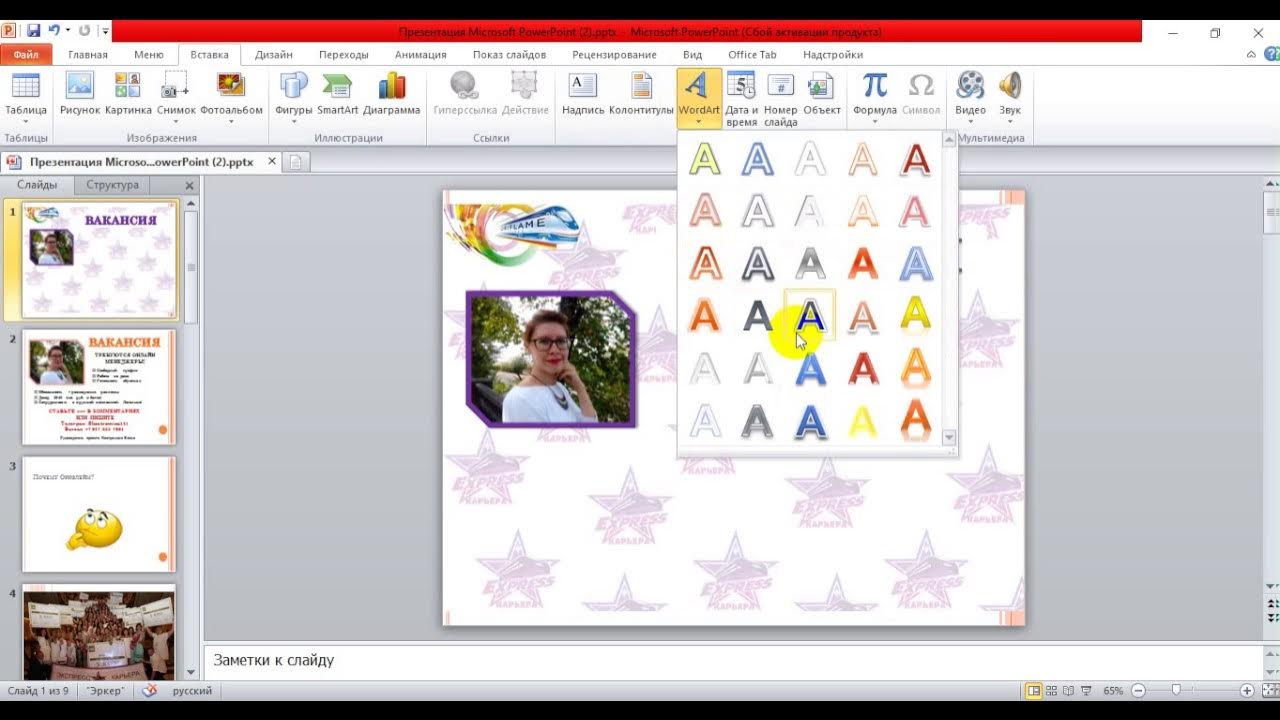The height and width of the screenshot is (720, 1280).
Task: Expand the Таблица dropdown arrow
Action: (25, 123)
